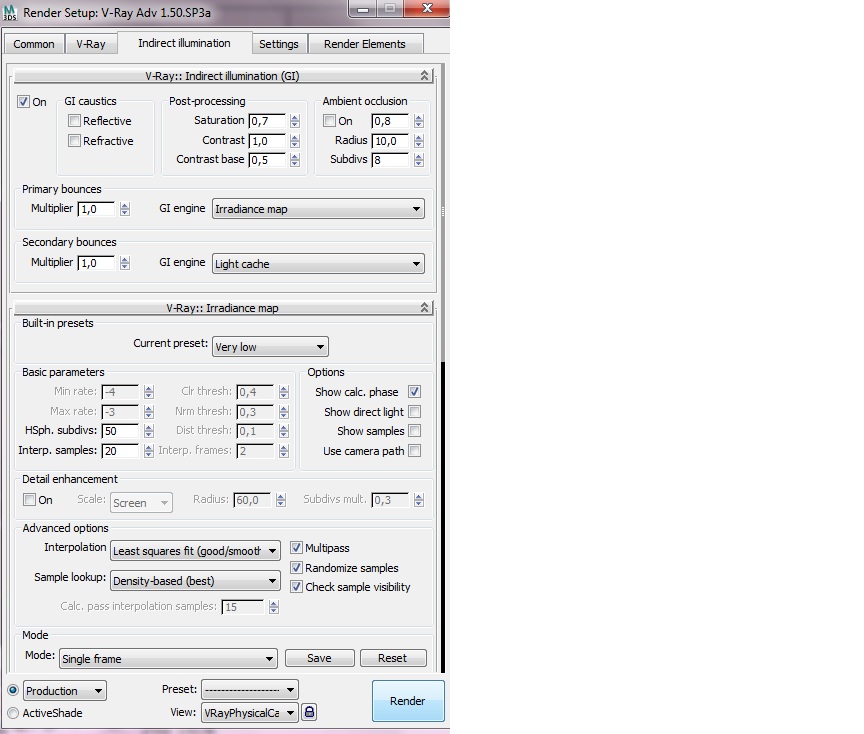This screenshot has height=734, width=864.
Task: Switch to the Common tab
Action: [x=34, y=44]
